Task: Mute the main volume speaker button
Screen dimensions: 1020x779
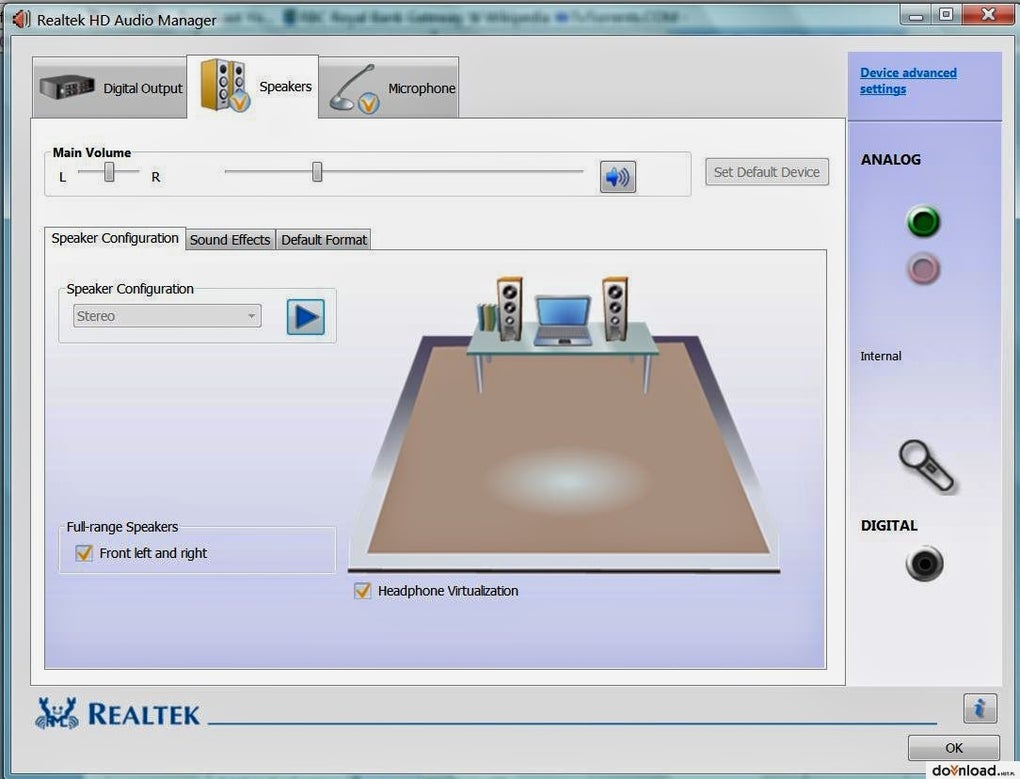Action: pos(617,177)
